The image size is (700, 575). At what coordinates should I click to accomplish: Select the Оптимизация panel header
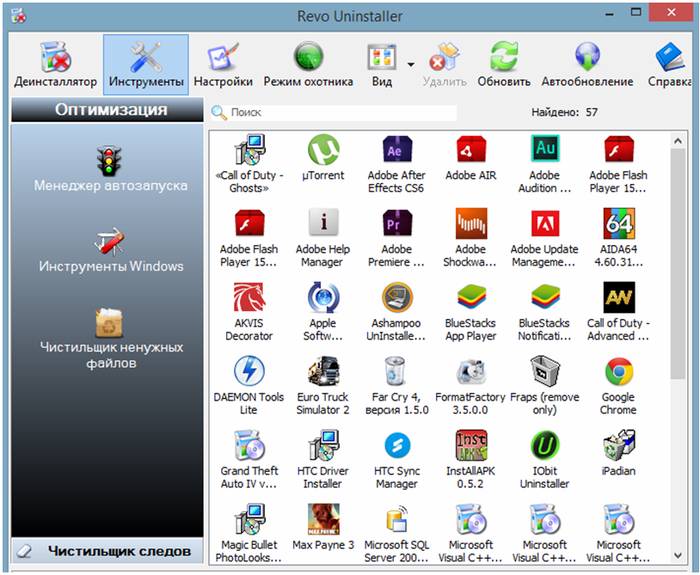coord(110,110)
